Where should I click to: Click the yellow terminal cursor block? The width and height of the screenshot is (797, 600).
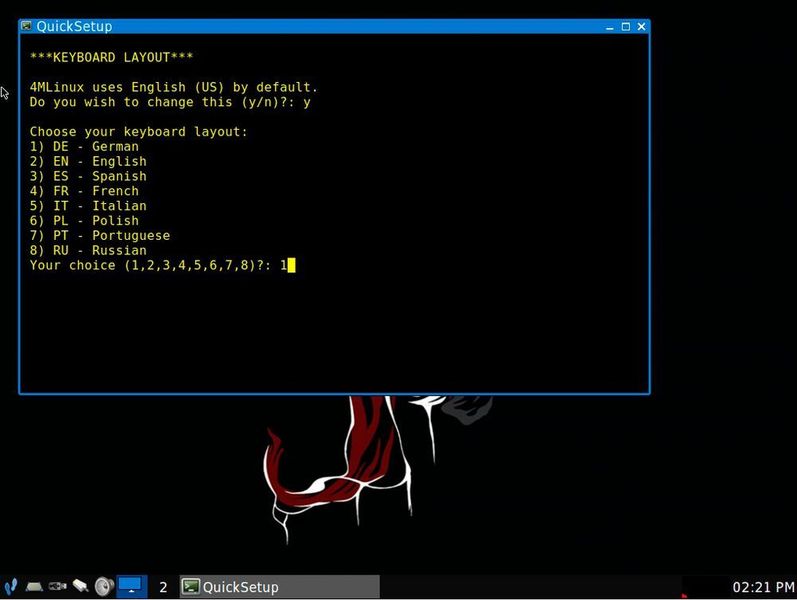click(291, 265)
